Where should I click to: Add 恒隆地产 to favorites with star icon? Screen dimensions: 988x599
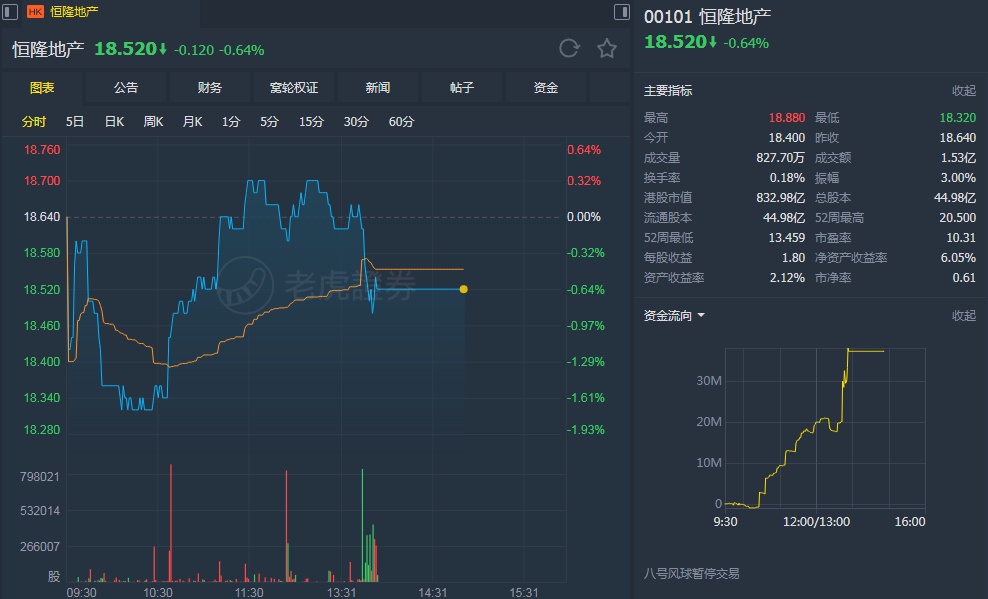pos(607,48)
